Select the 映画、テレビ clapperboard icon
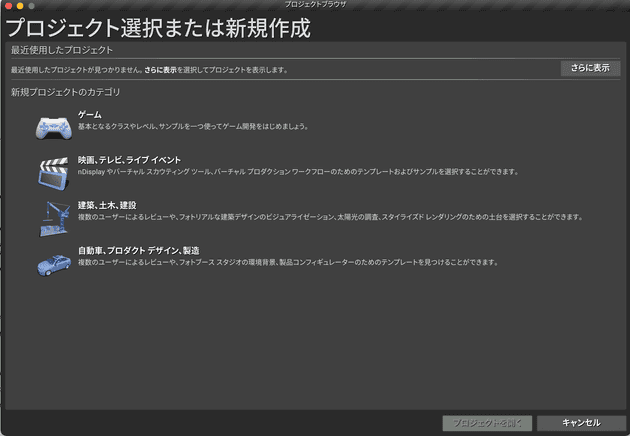 [x=53, y=173]
